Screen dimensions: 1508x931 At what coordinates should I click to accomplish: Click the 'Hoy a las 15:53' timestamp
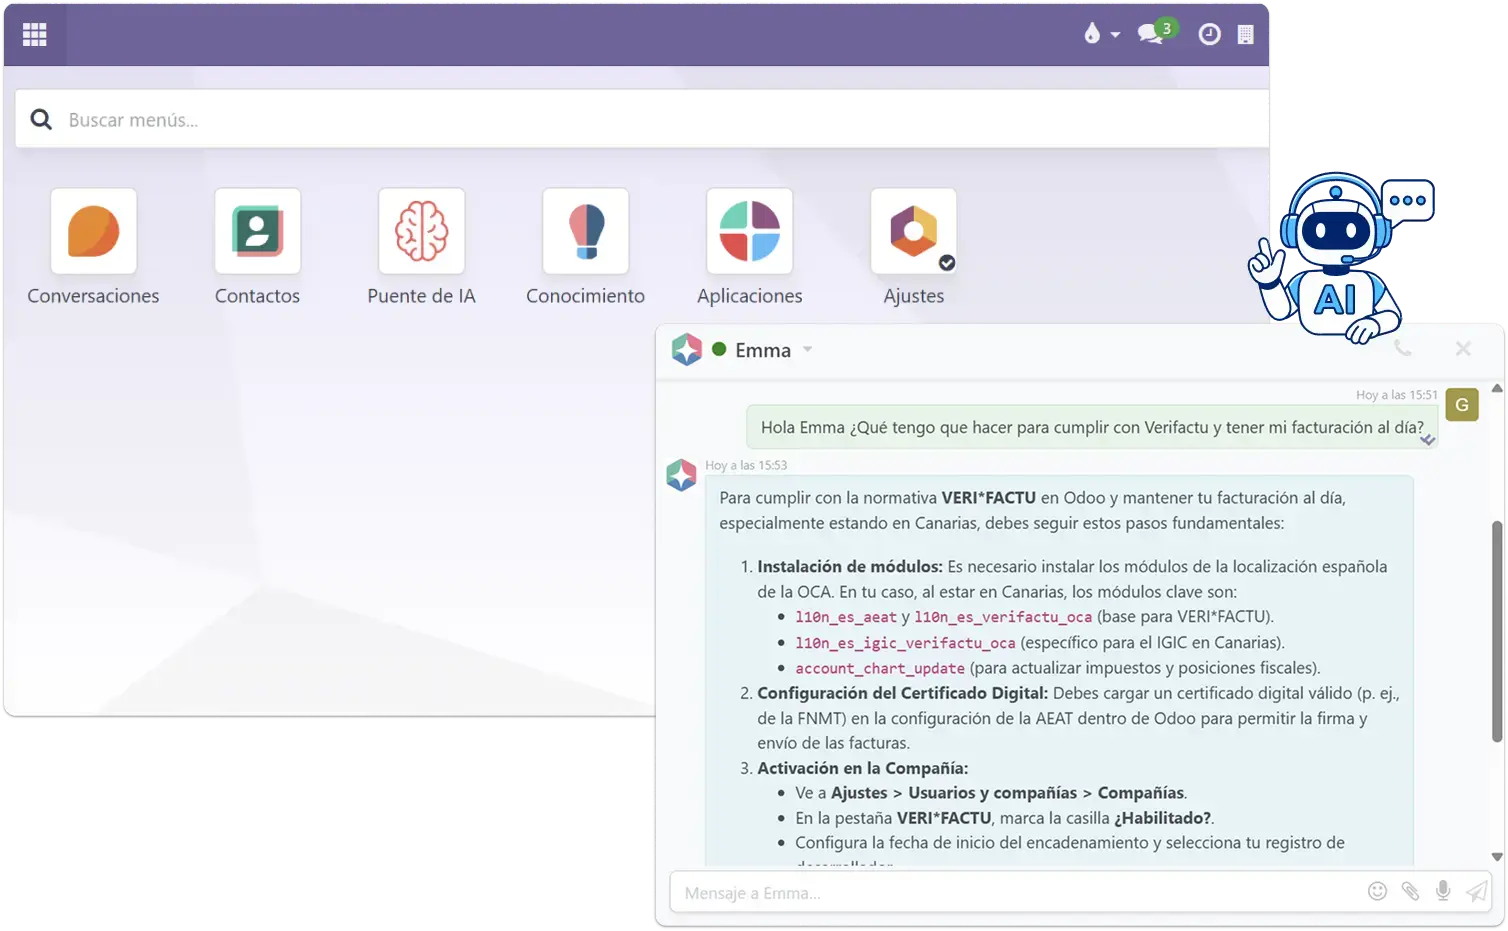pyautogui.click(x=746, y=465)
